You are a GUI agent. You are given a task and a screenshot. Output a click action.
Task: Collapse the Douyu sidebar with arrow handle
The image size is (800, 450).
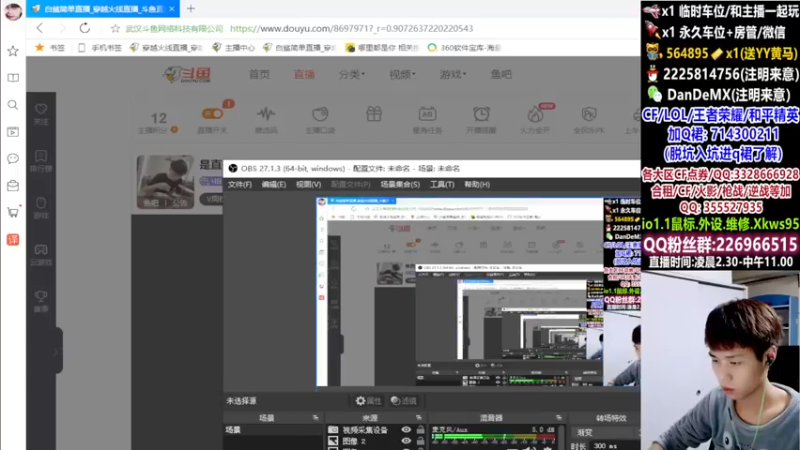[x=57, y=351]
